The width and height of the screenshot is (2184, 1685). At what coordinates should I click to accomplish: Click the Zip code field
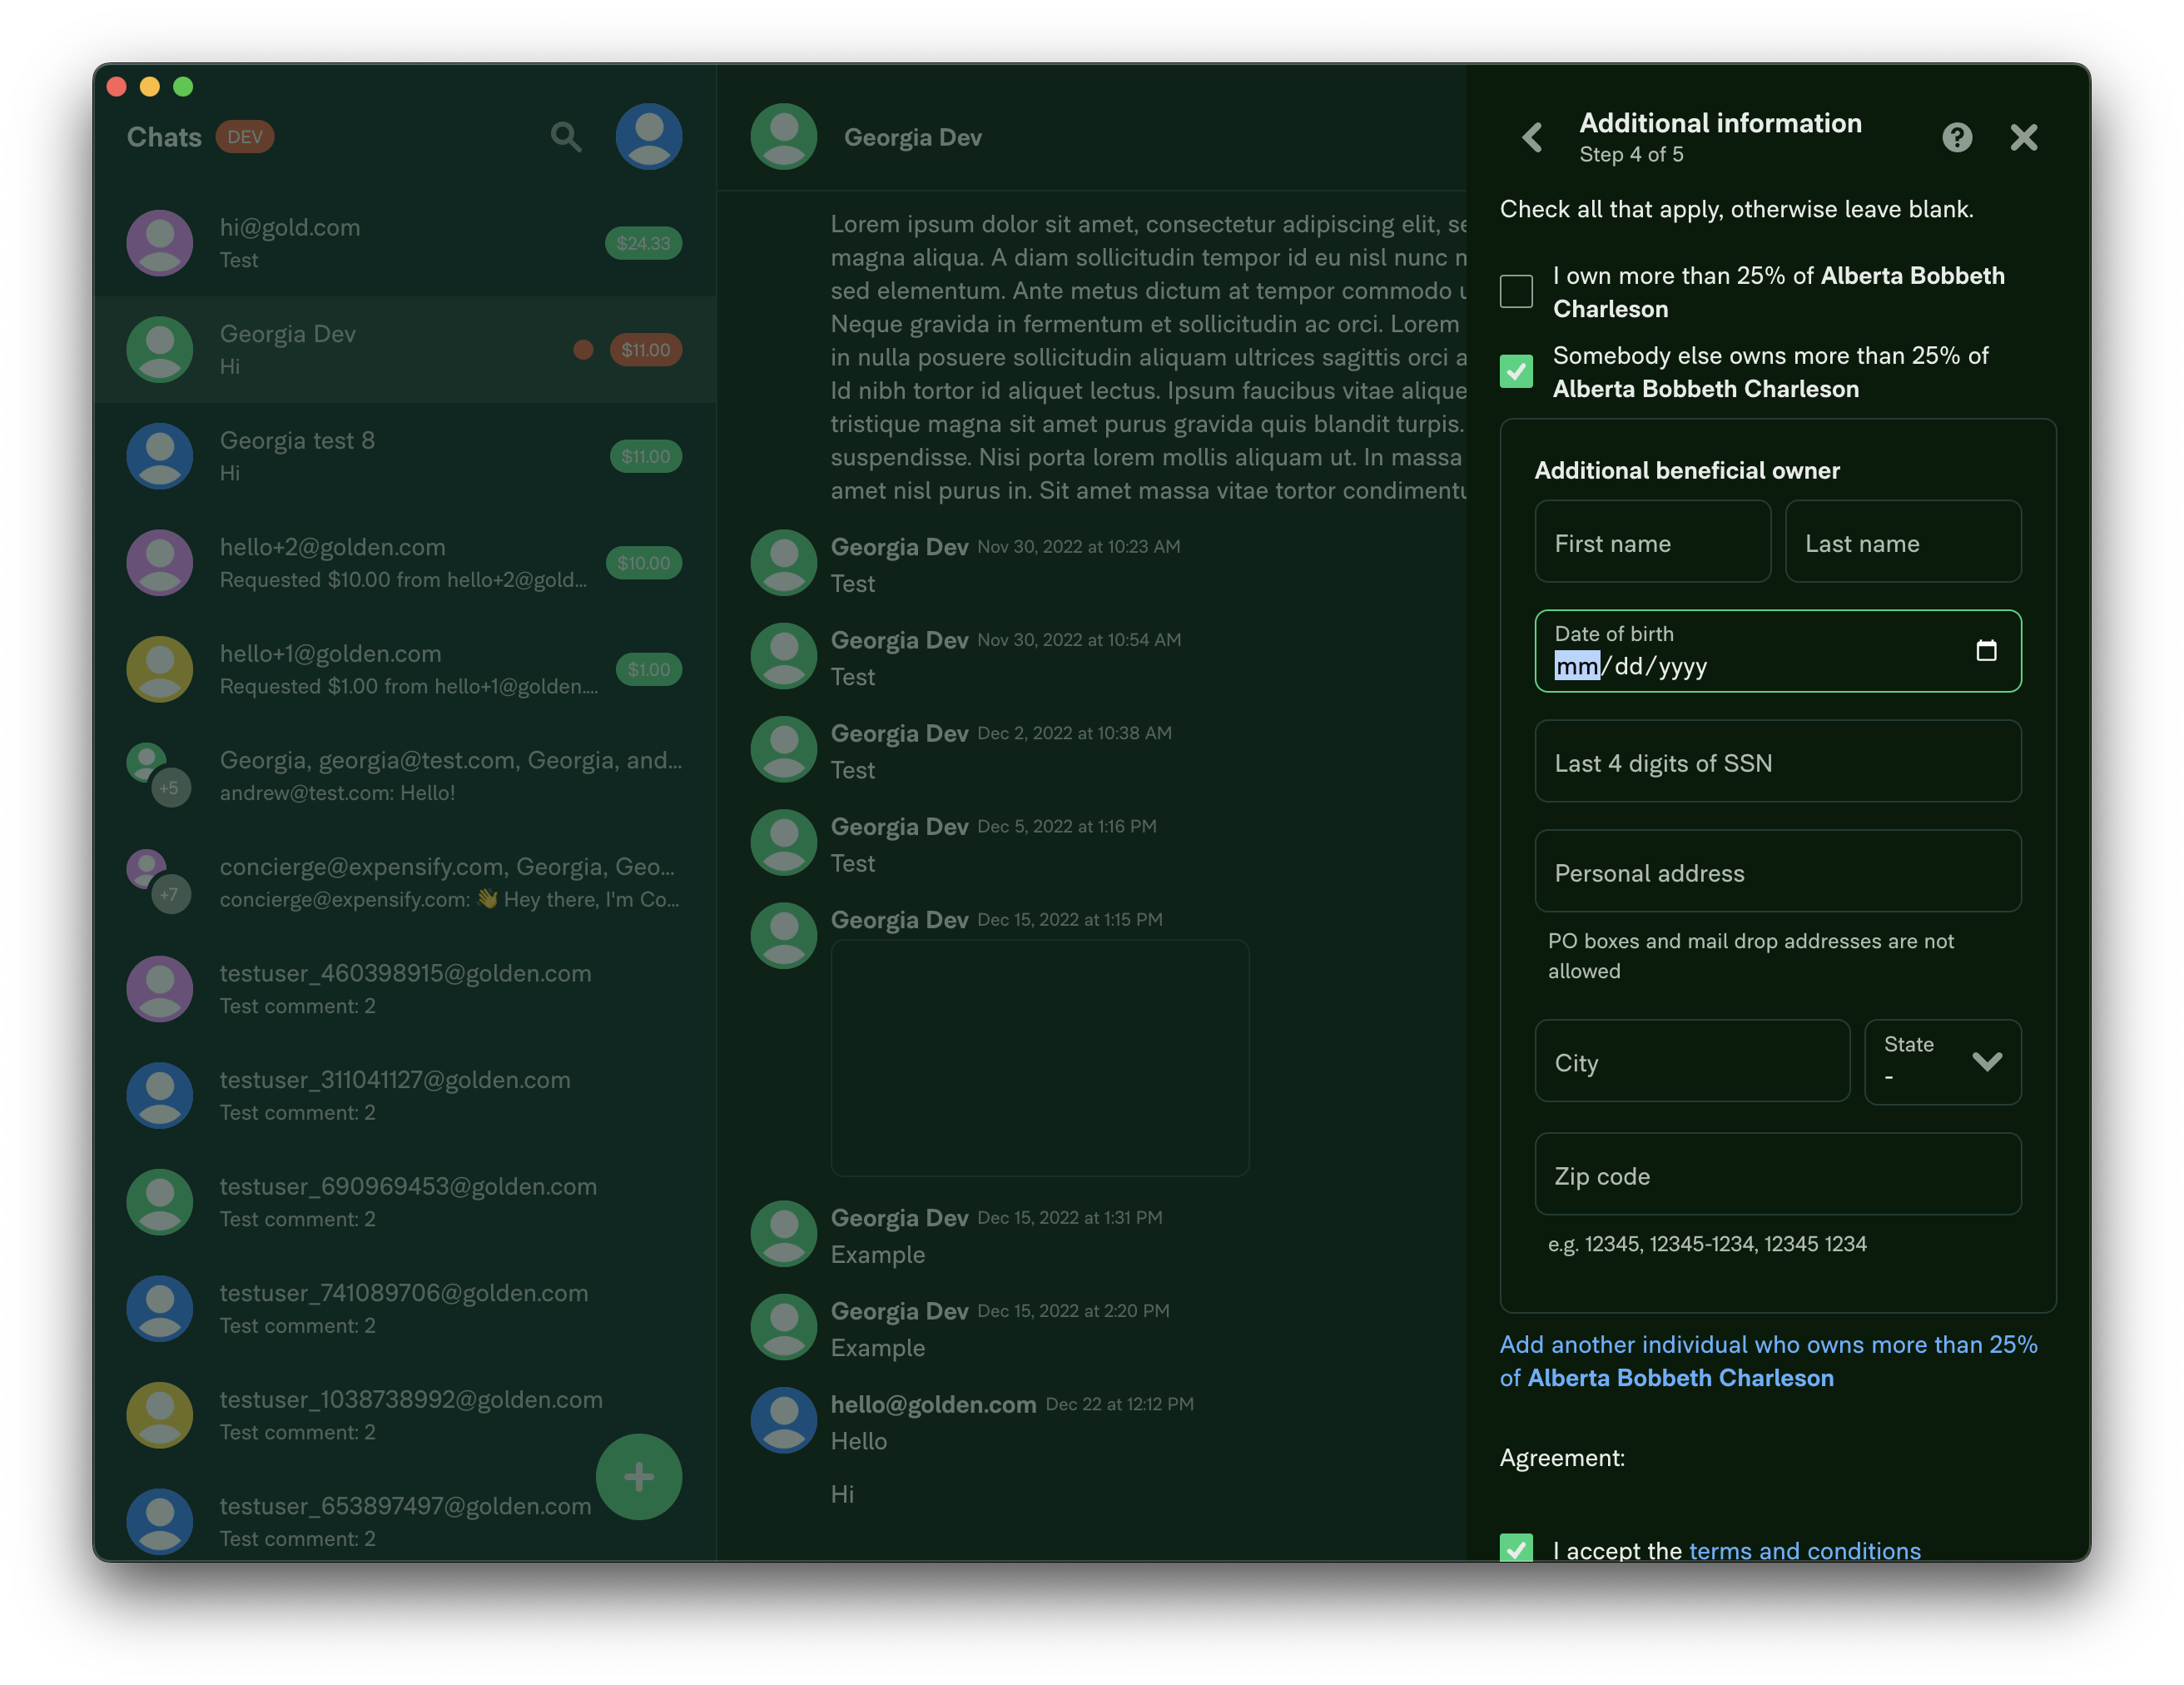tap(1778, 1174)
